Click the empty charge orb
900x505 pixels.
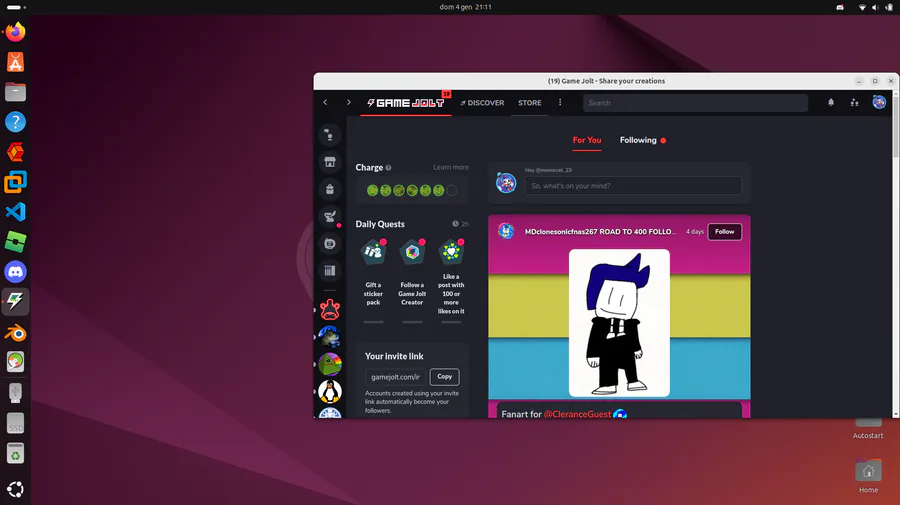coord(452,191)
